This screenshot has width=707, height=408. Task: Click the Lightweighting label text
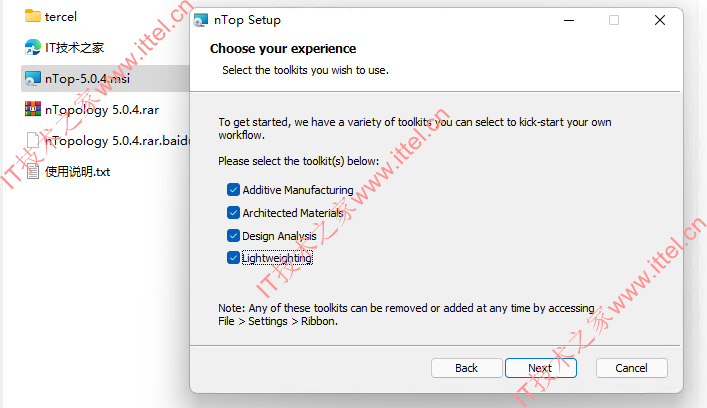click(x=277, y=258)
